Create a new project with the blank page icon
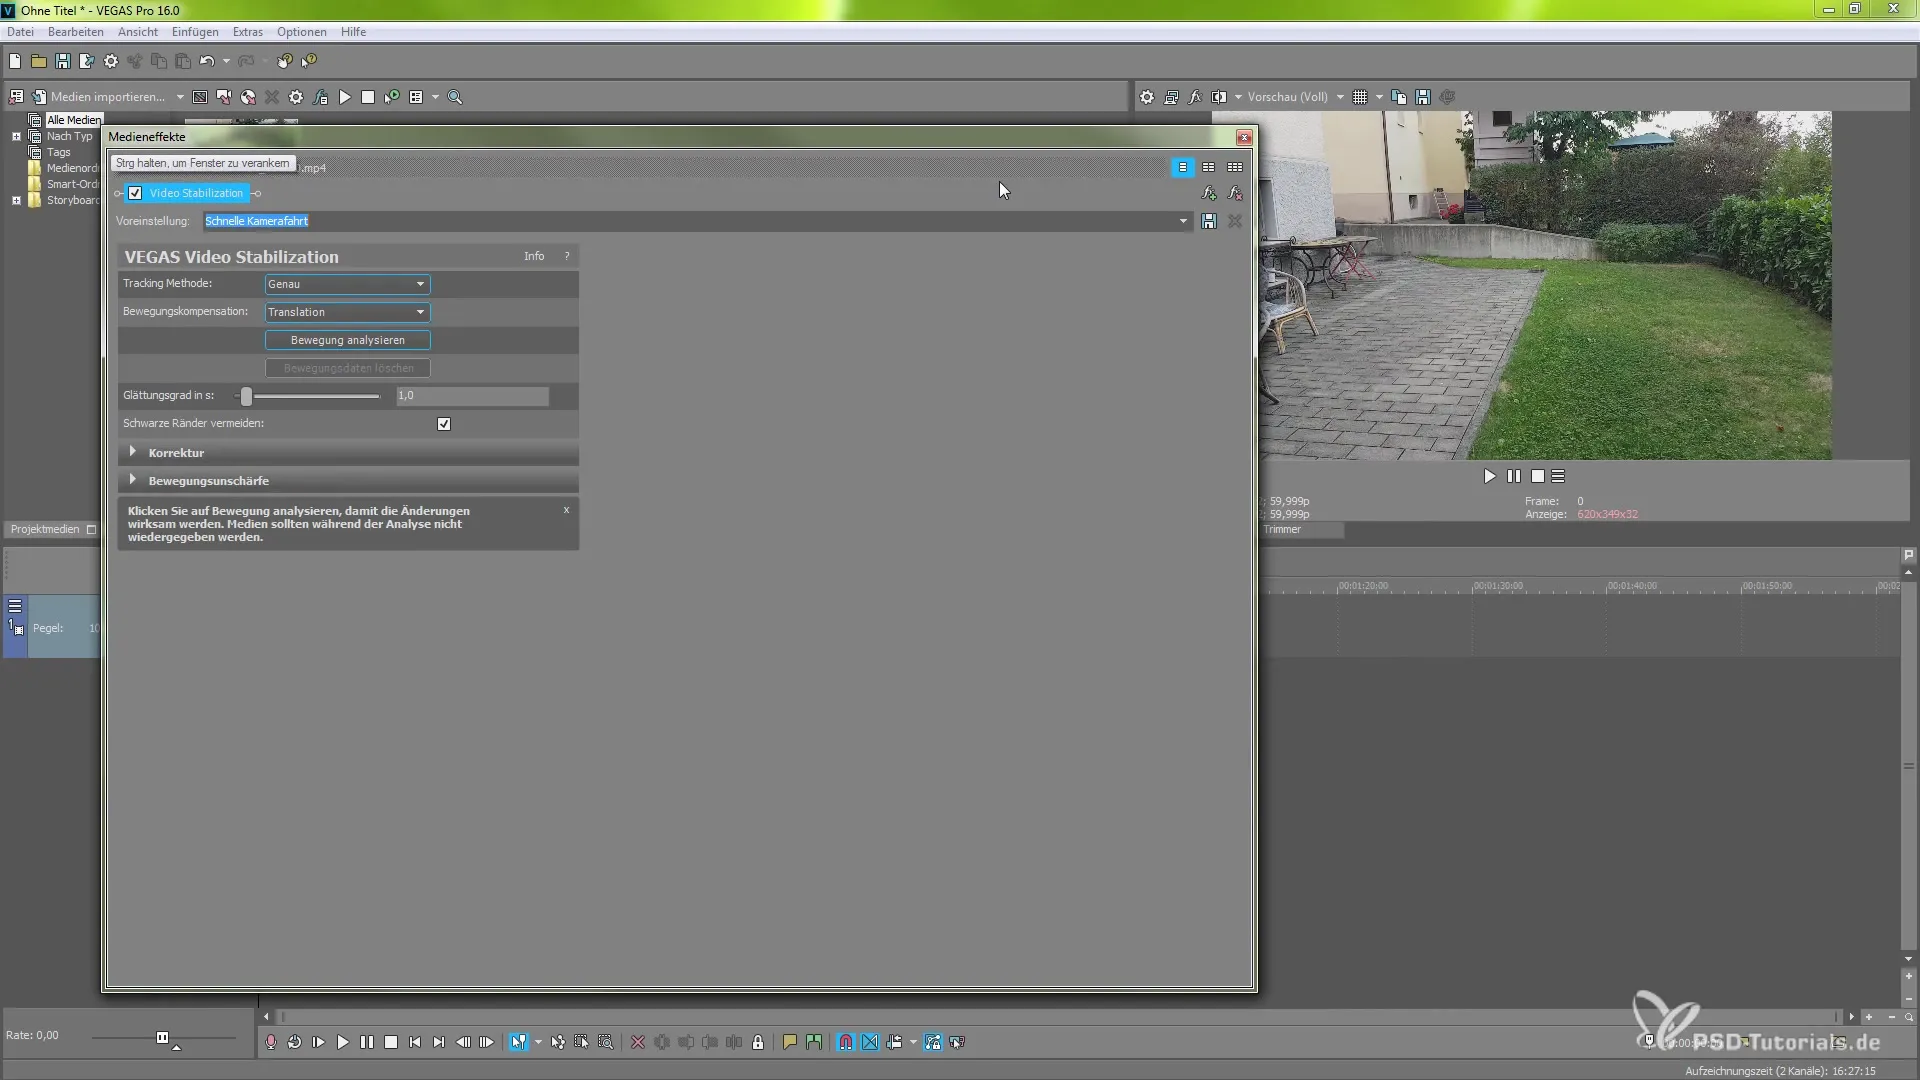Image resolution: width=1920 pixels, height=1080 pixels. (x=15, y=61)
